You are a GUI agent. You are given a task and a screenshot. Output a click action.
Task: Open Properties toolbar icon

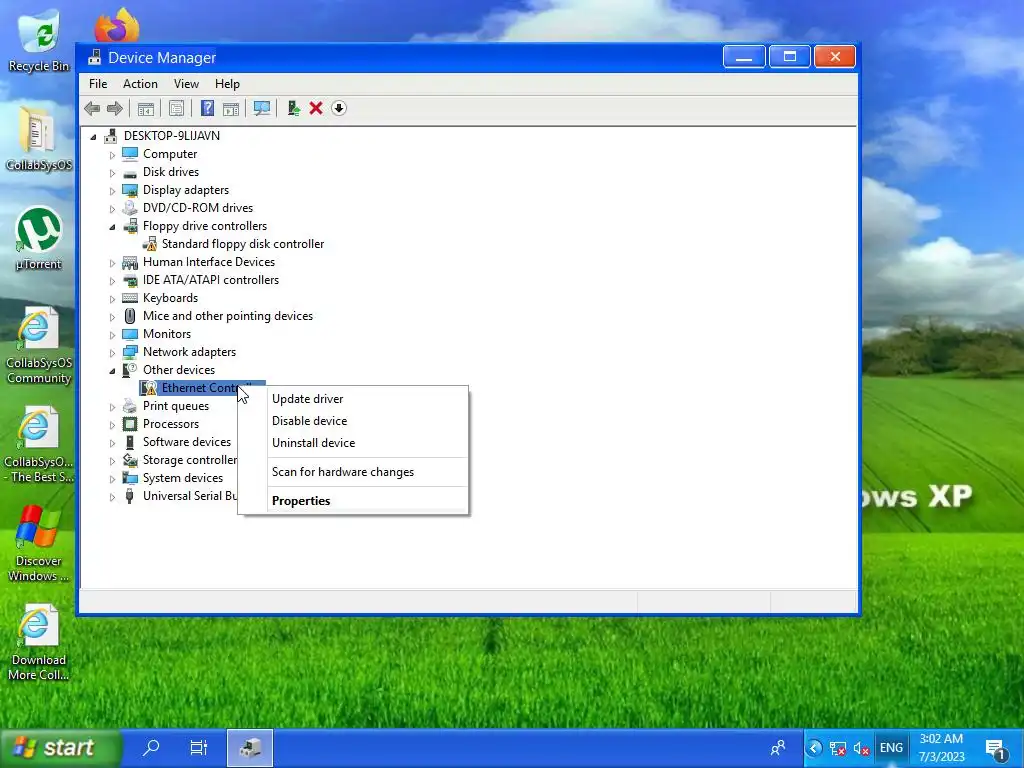[176, 108]
